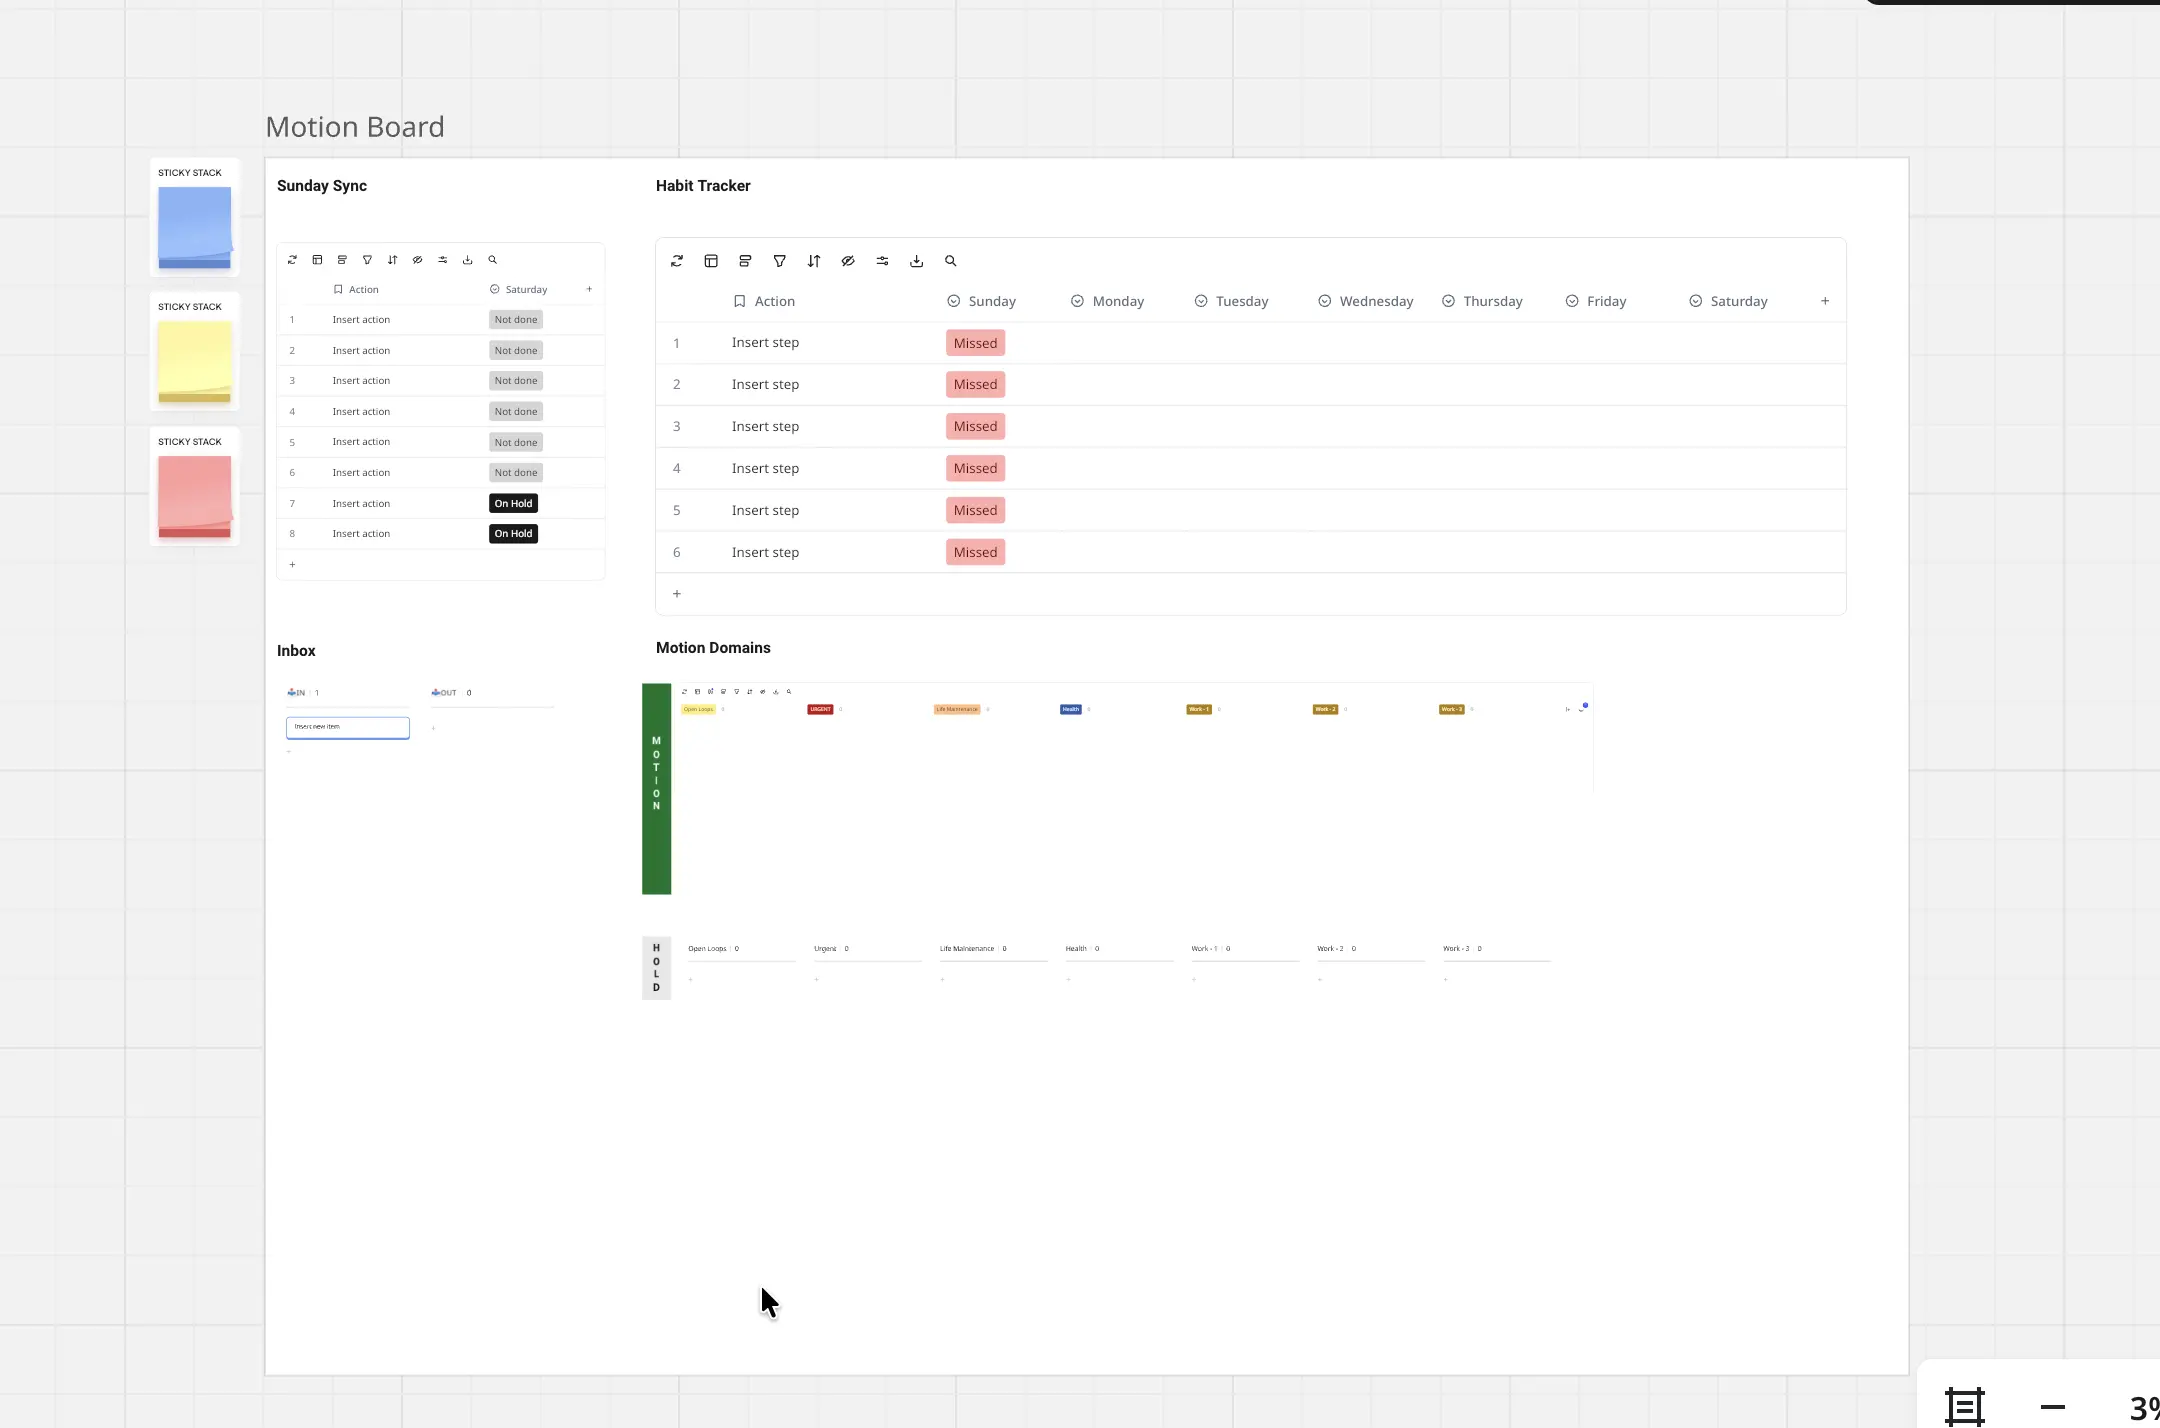Click the Habit Tracker table layout icon
Image resolution: width=2160 pixels, height=1428 pixels.
click(711, 261)
